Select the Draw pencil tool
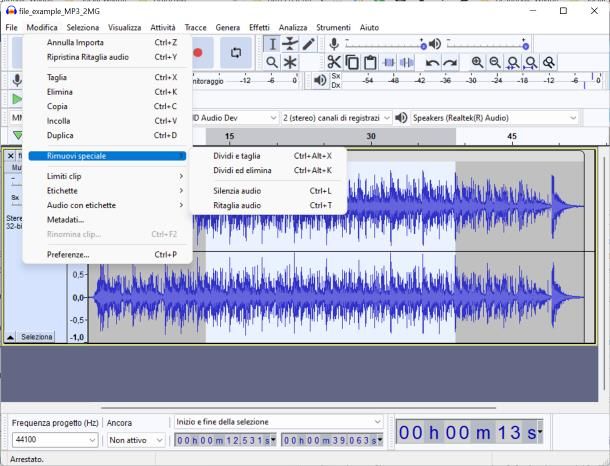 click(309, 44)
